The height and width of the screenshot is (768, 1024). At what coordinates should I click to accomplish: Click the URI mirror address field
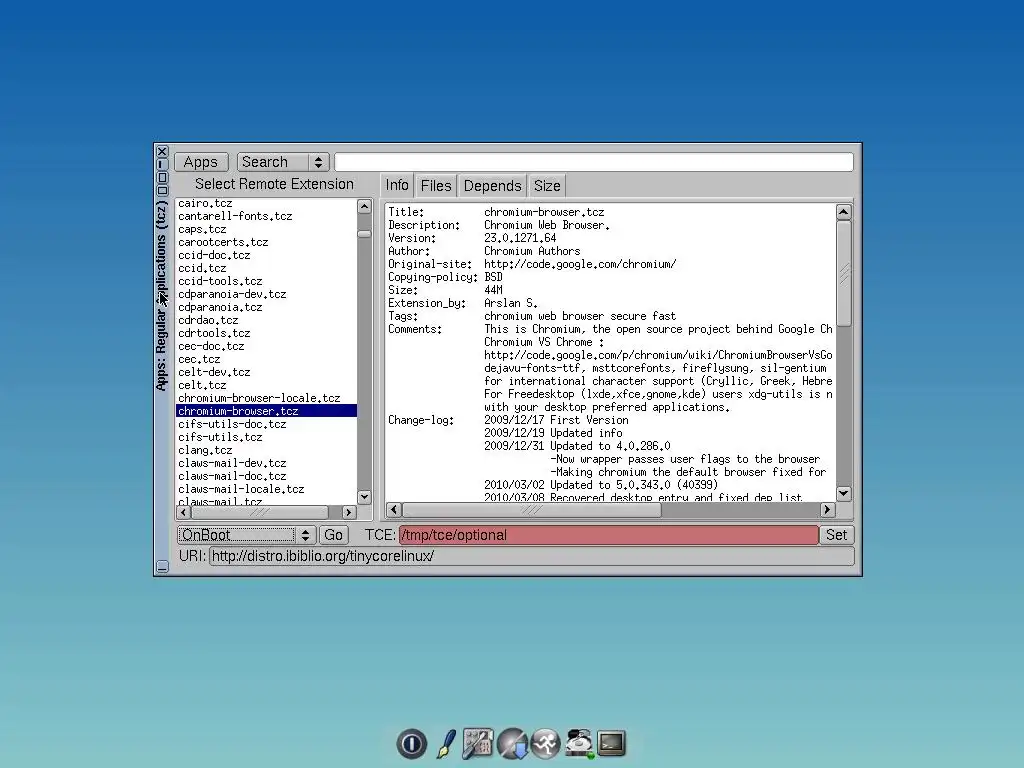tap(532, 556)
